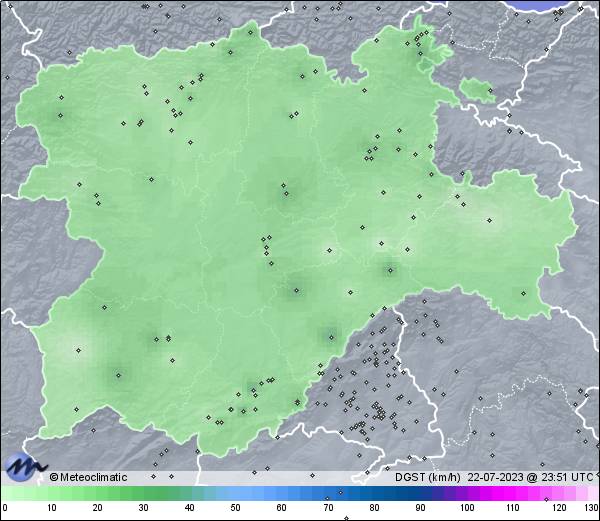
Task: Click the ©Meteoclimatic copyright text
Action: click(x=88, y=477)
